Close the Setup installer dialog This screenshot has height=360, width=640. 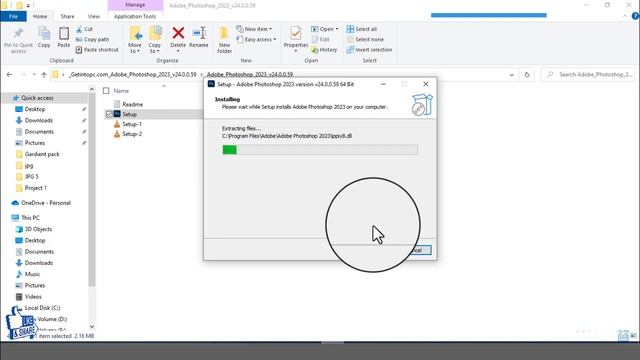pyautogui.click(x=426, y=84)
